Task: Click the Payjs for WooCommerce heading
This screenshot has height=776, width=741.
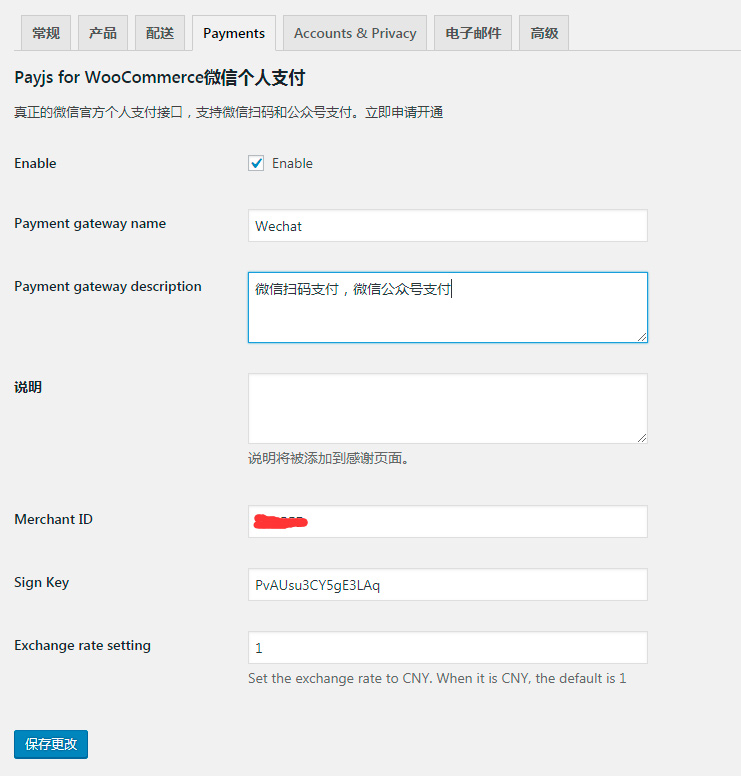Action: point(159,78)
